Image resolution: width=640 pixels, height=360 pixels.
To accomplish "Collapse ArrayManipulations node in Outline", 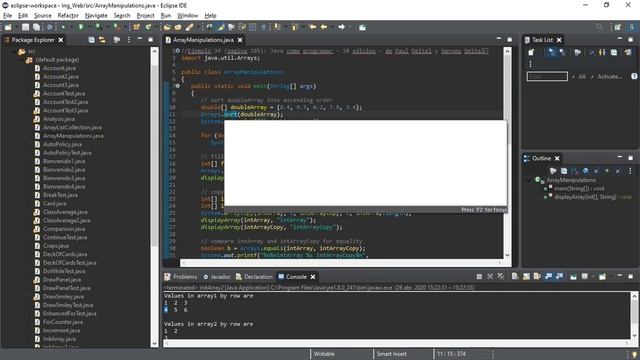I will 530,180.
